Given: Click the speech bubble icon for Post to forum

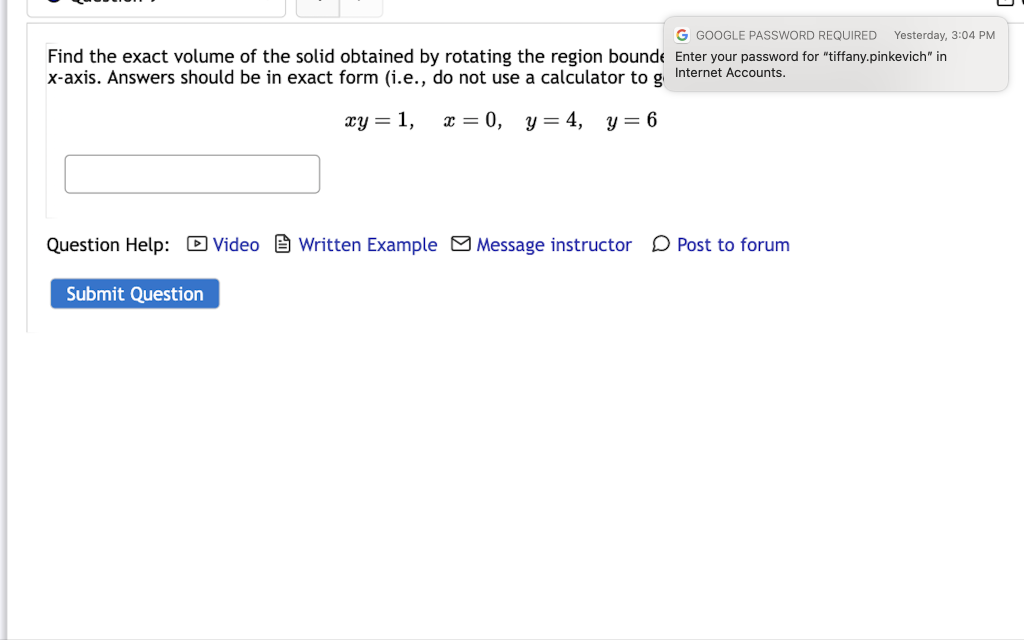Looking at the screenshot, I should (660, 244).
